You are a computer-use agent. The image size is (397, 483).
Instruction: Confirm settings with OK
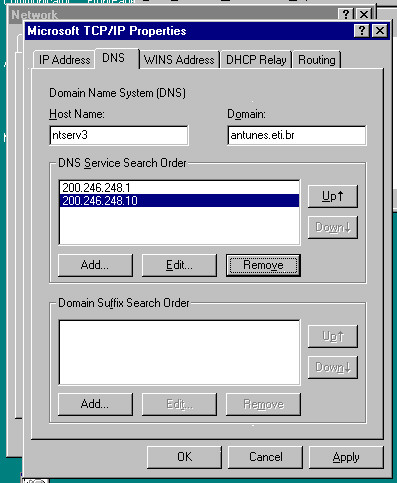tap(184, 457)
